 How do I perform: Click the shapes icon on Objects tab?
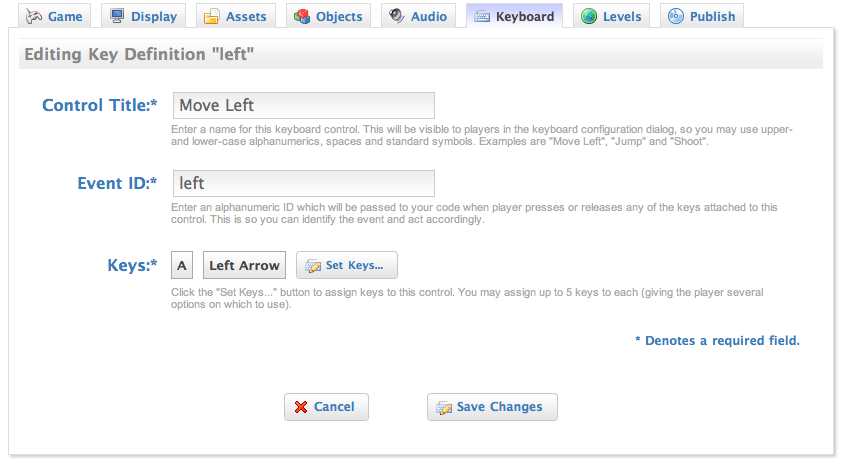coord(302,16)
